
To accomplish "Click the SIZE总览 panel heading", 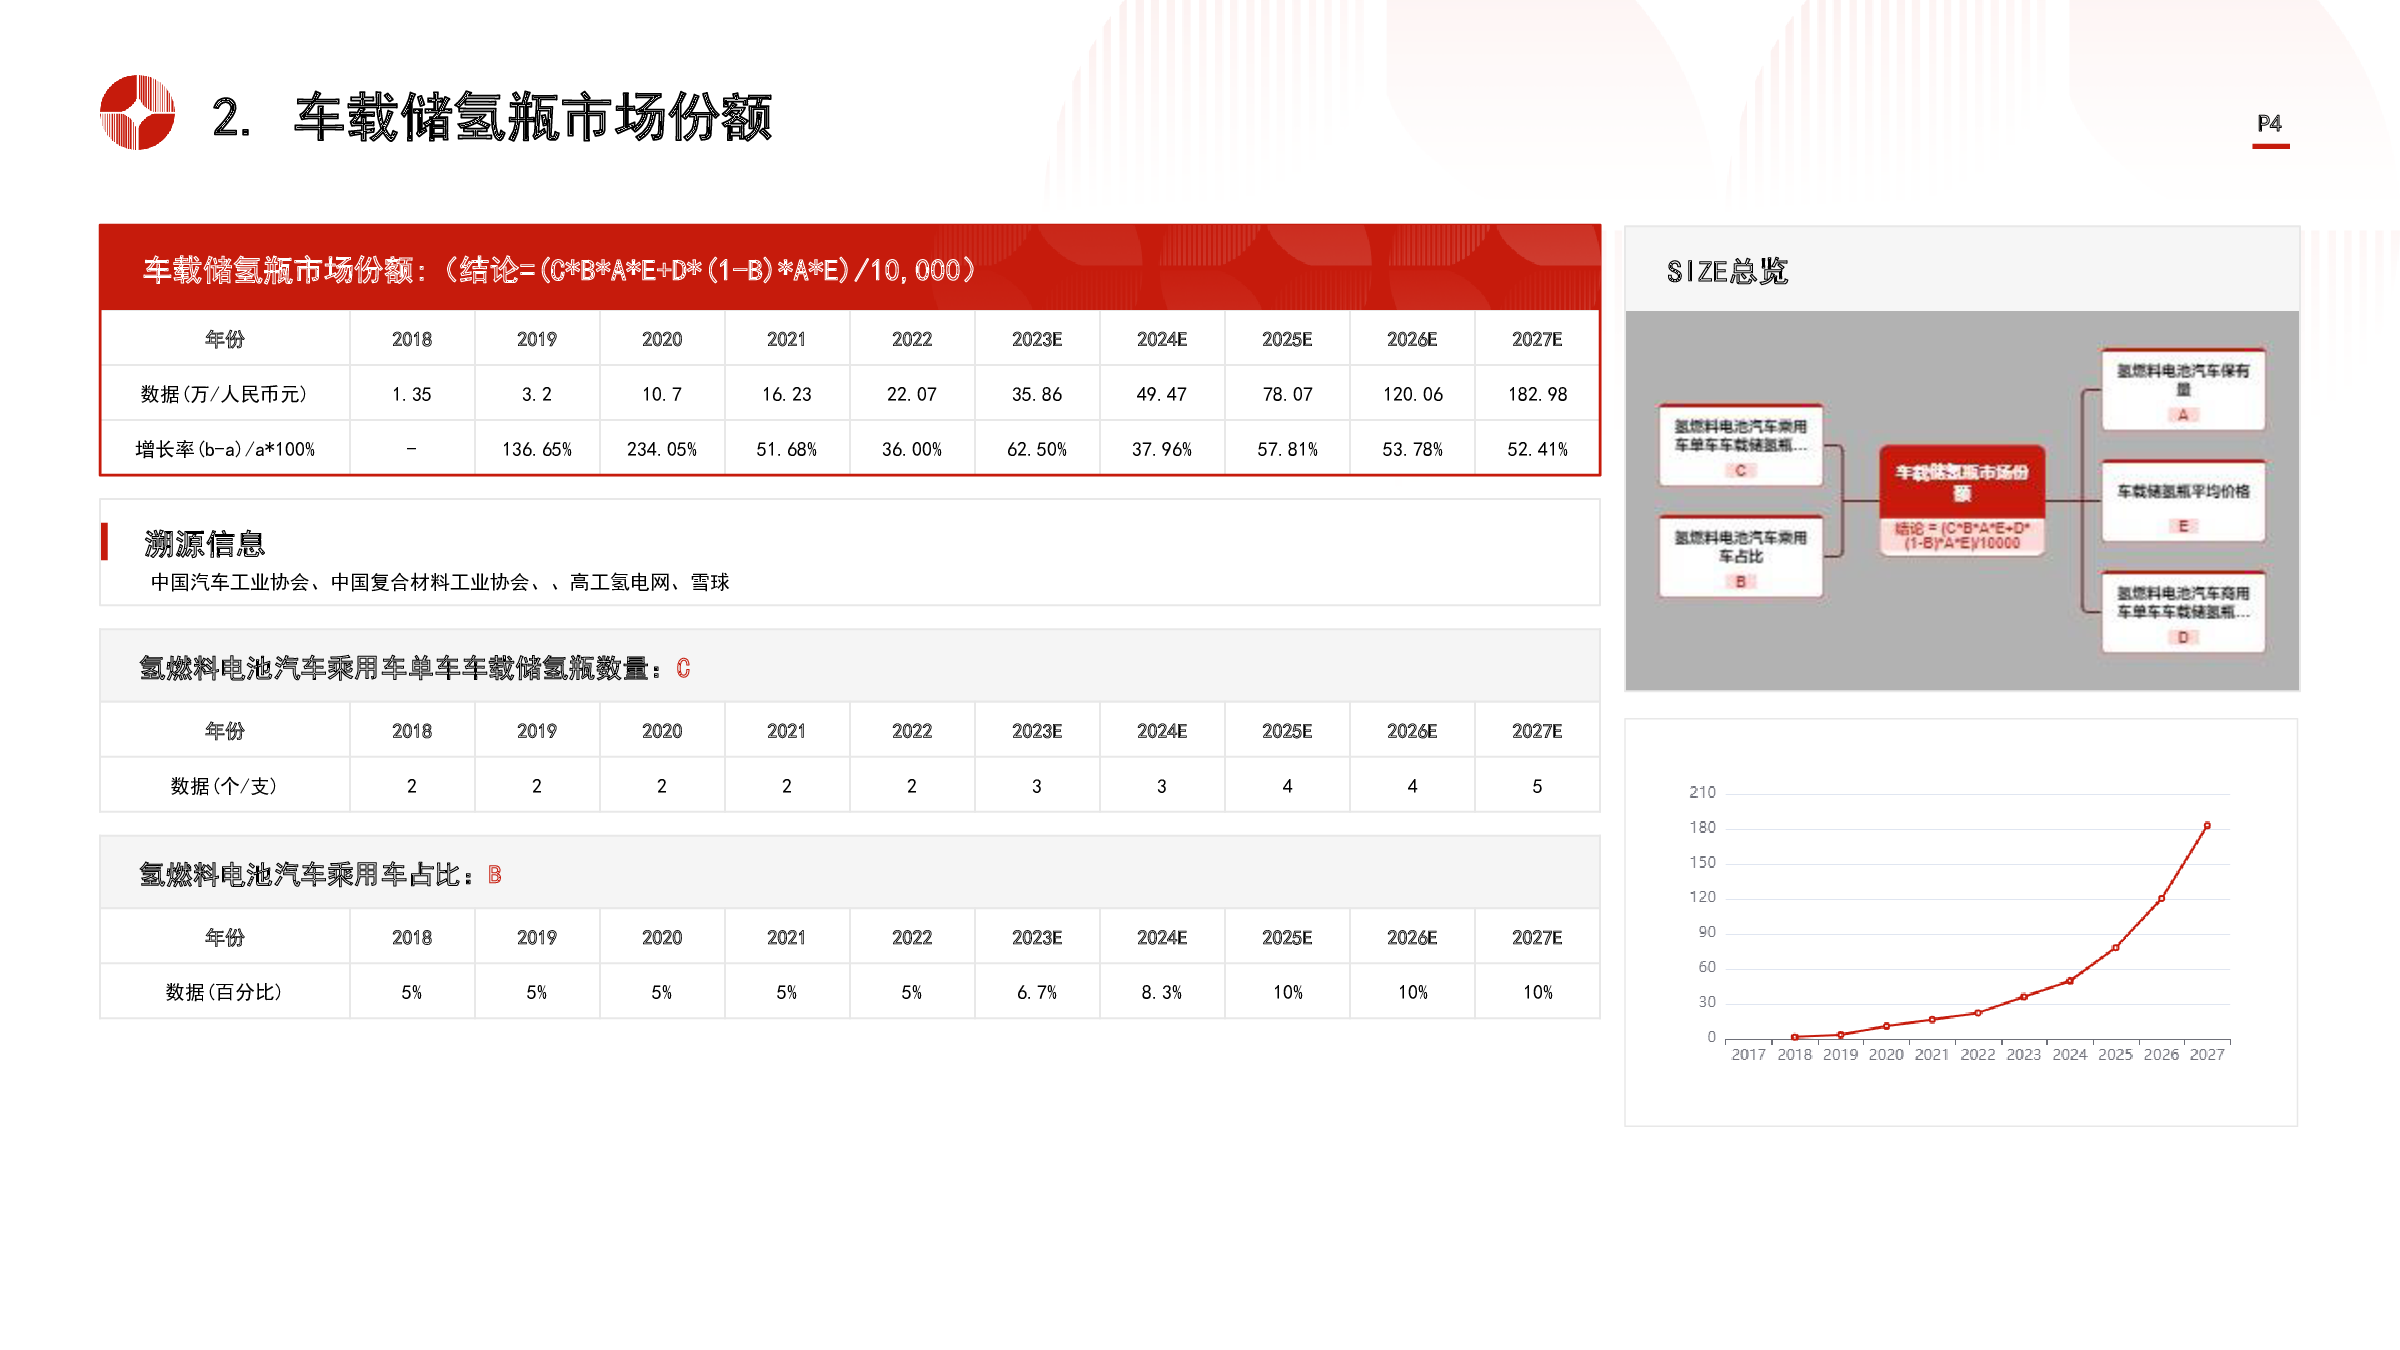I will pyautogui.click(x=1727, y=271).
